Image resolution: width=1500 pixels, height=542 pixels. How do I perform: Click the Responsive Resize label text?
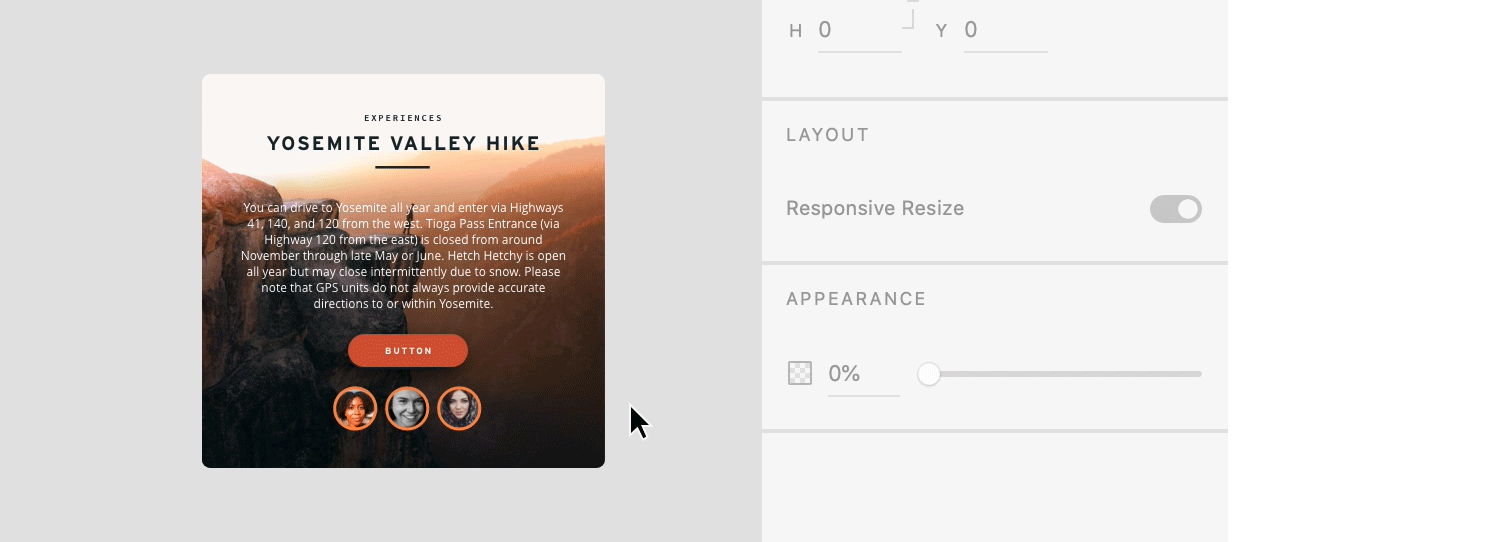pyautogui.click(x=875, y=209)
